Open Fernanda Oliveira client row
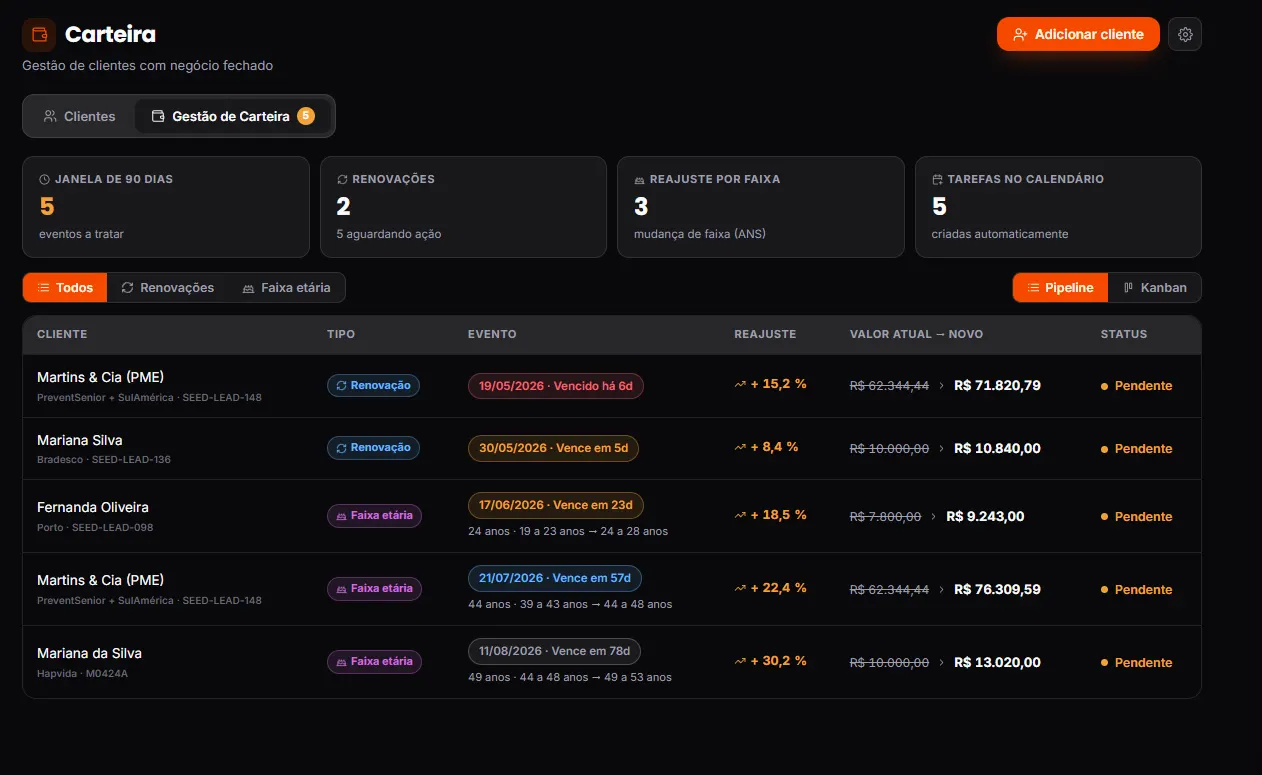The height and width of the screenshot is (775, 1262). 612,516
